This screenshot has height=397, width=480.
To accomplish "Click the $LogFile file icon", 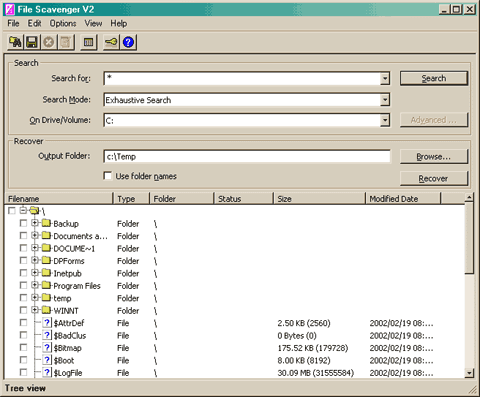I will tap(47, 372).
